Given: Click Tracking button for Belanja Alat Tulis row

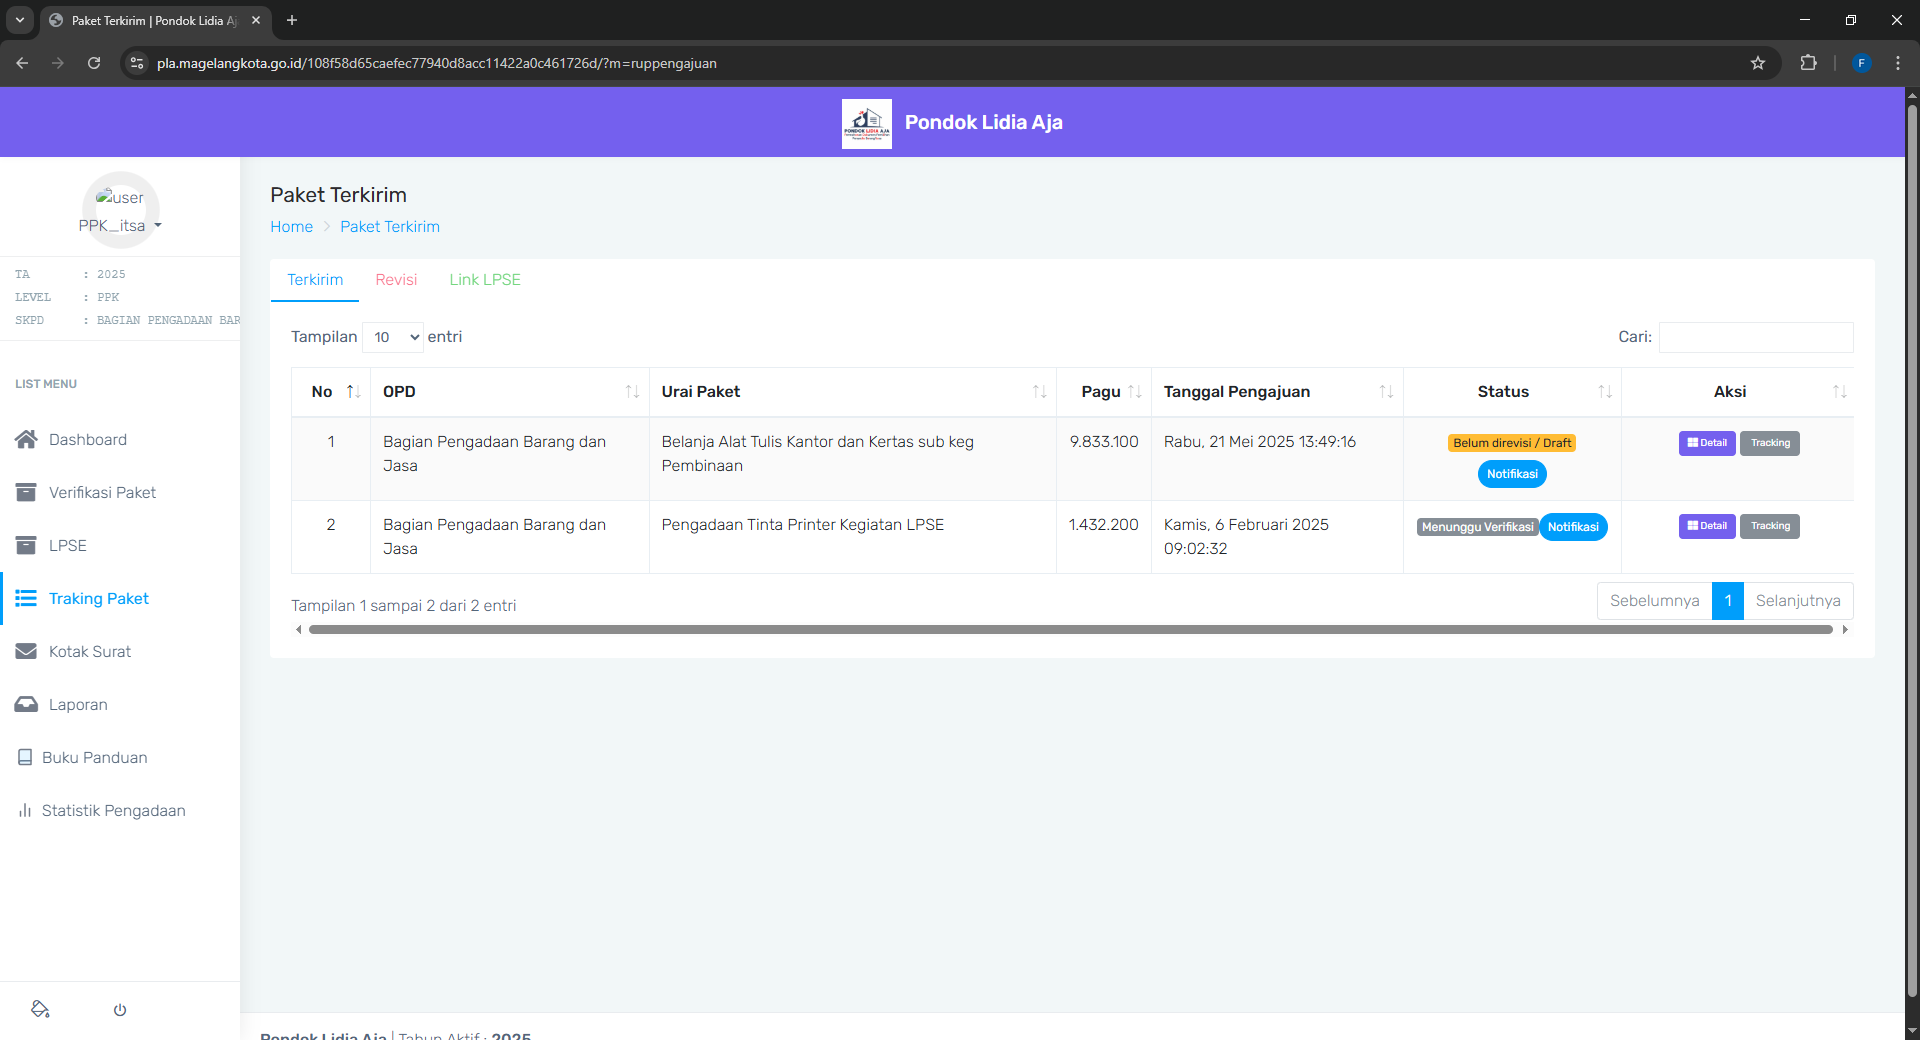Looking at the screenshot, I should point(1769,443).
